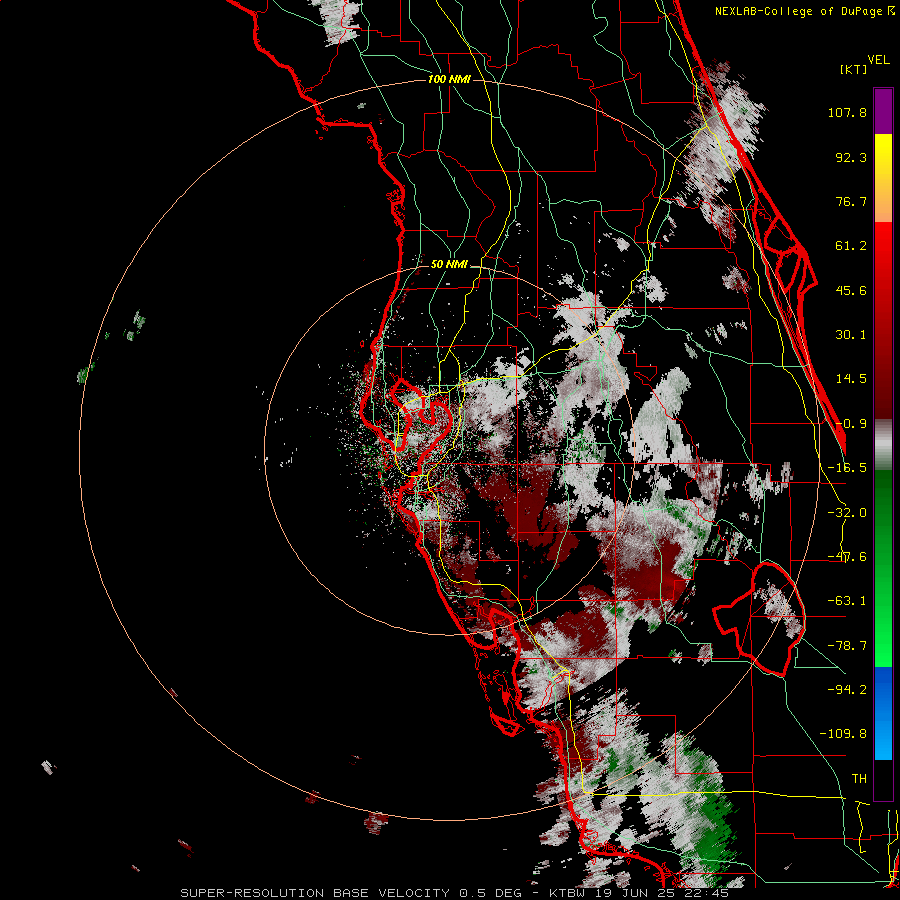
Task: Click the [KT] units label
Action: (x=853, y=69)
